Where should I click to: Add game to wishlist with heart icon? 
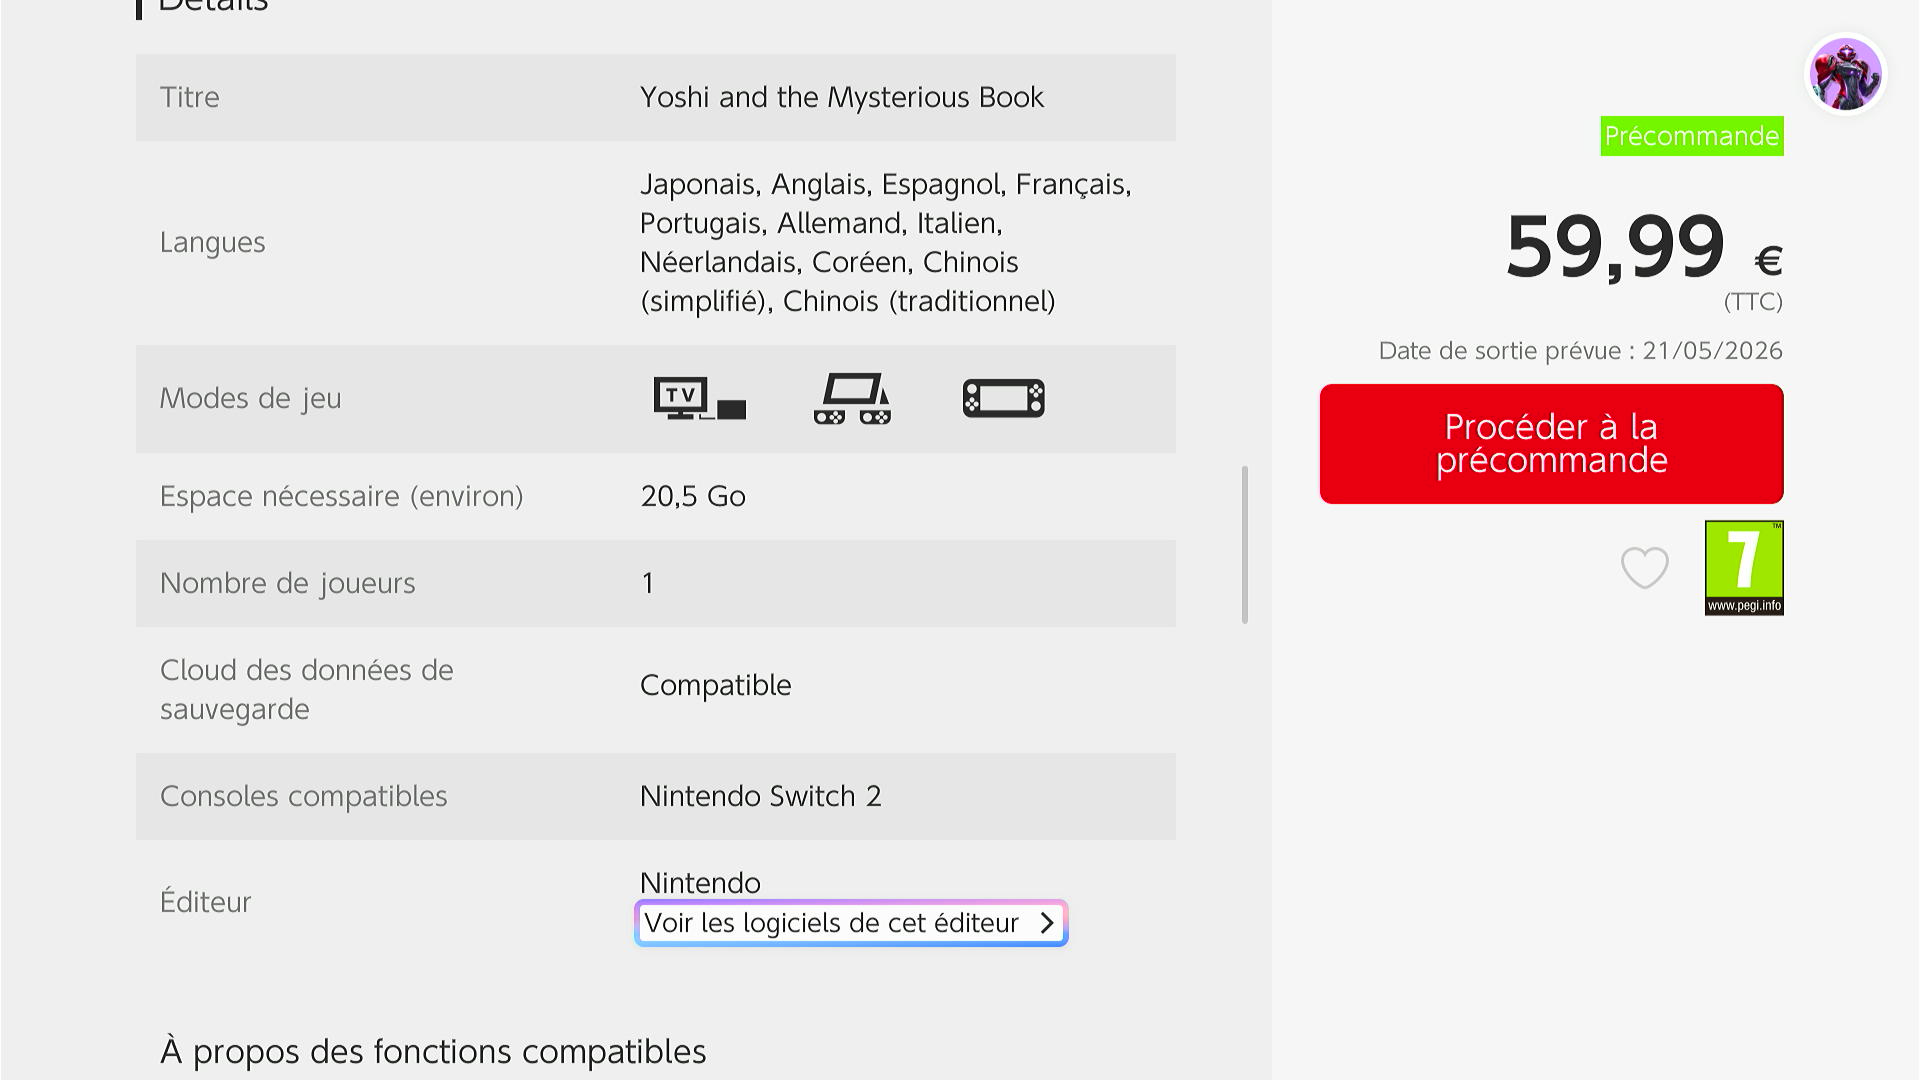1644,568
